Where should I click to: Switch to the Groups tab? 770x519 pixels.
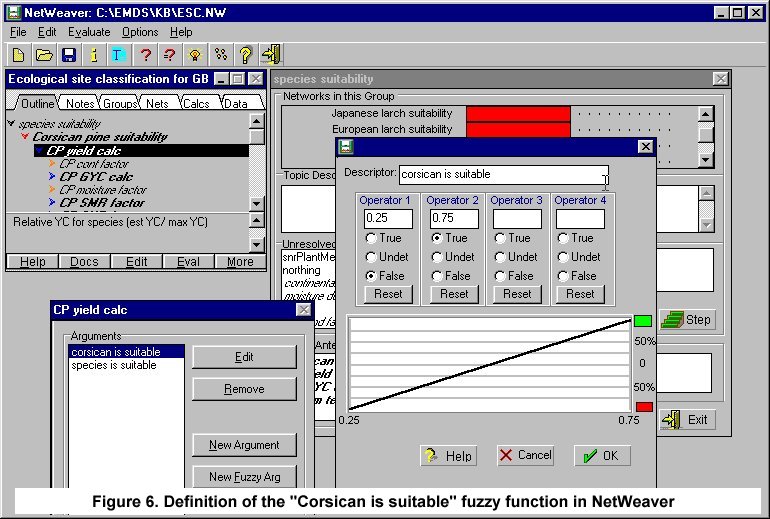click(119, 103)
